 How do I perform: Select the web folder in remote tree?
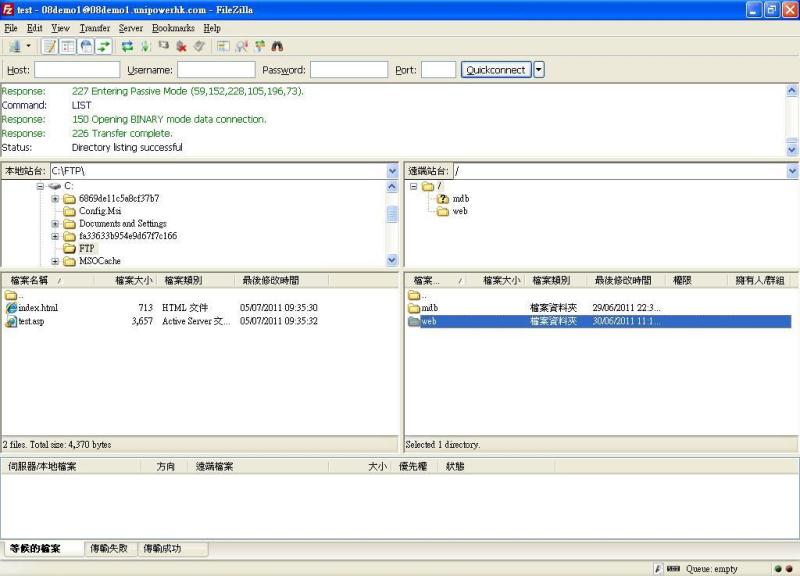(460, 211)
